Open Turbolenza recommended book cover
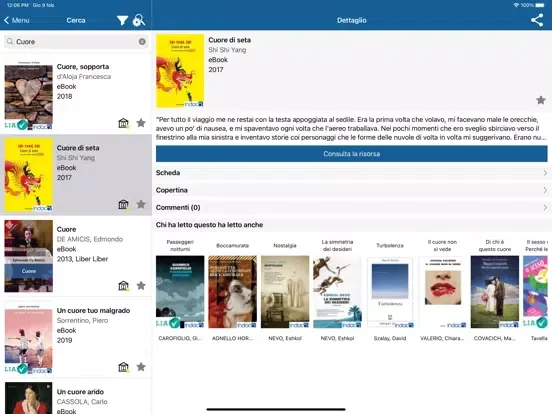This screenshot has width=552, height=414. [x=390, y=292]
